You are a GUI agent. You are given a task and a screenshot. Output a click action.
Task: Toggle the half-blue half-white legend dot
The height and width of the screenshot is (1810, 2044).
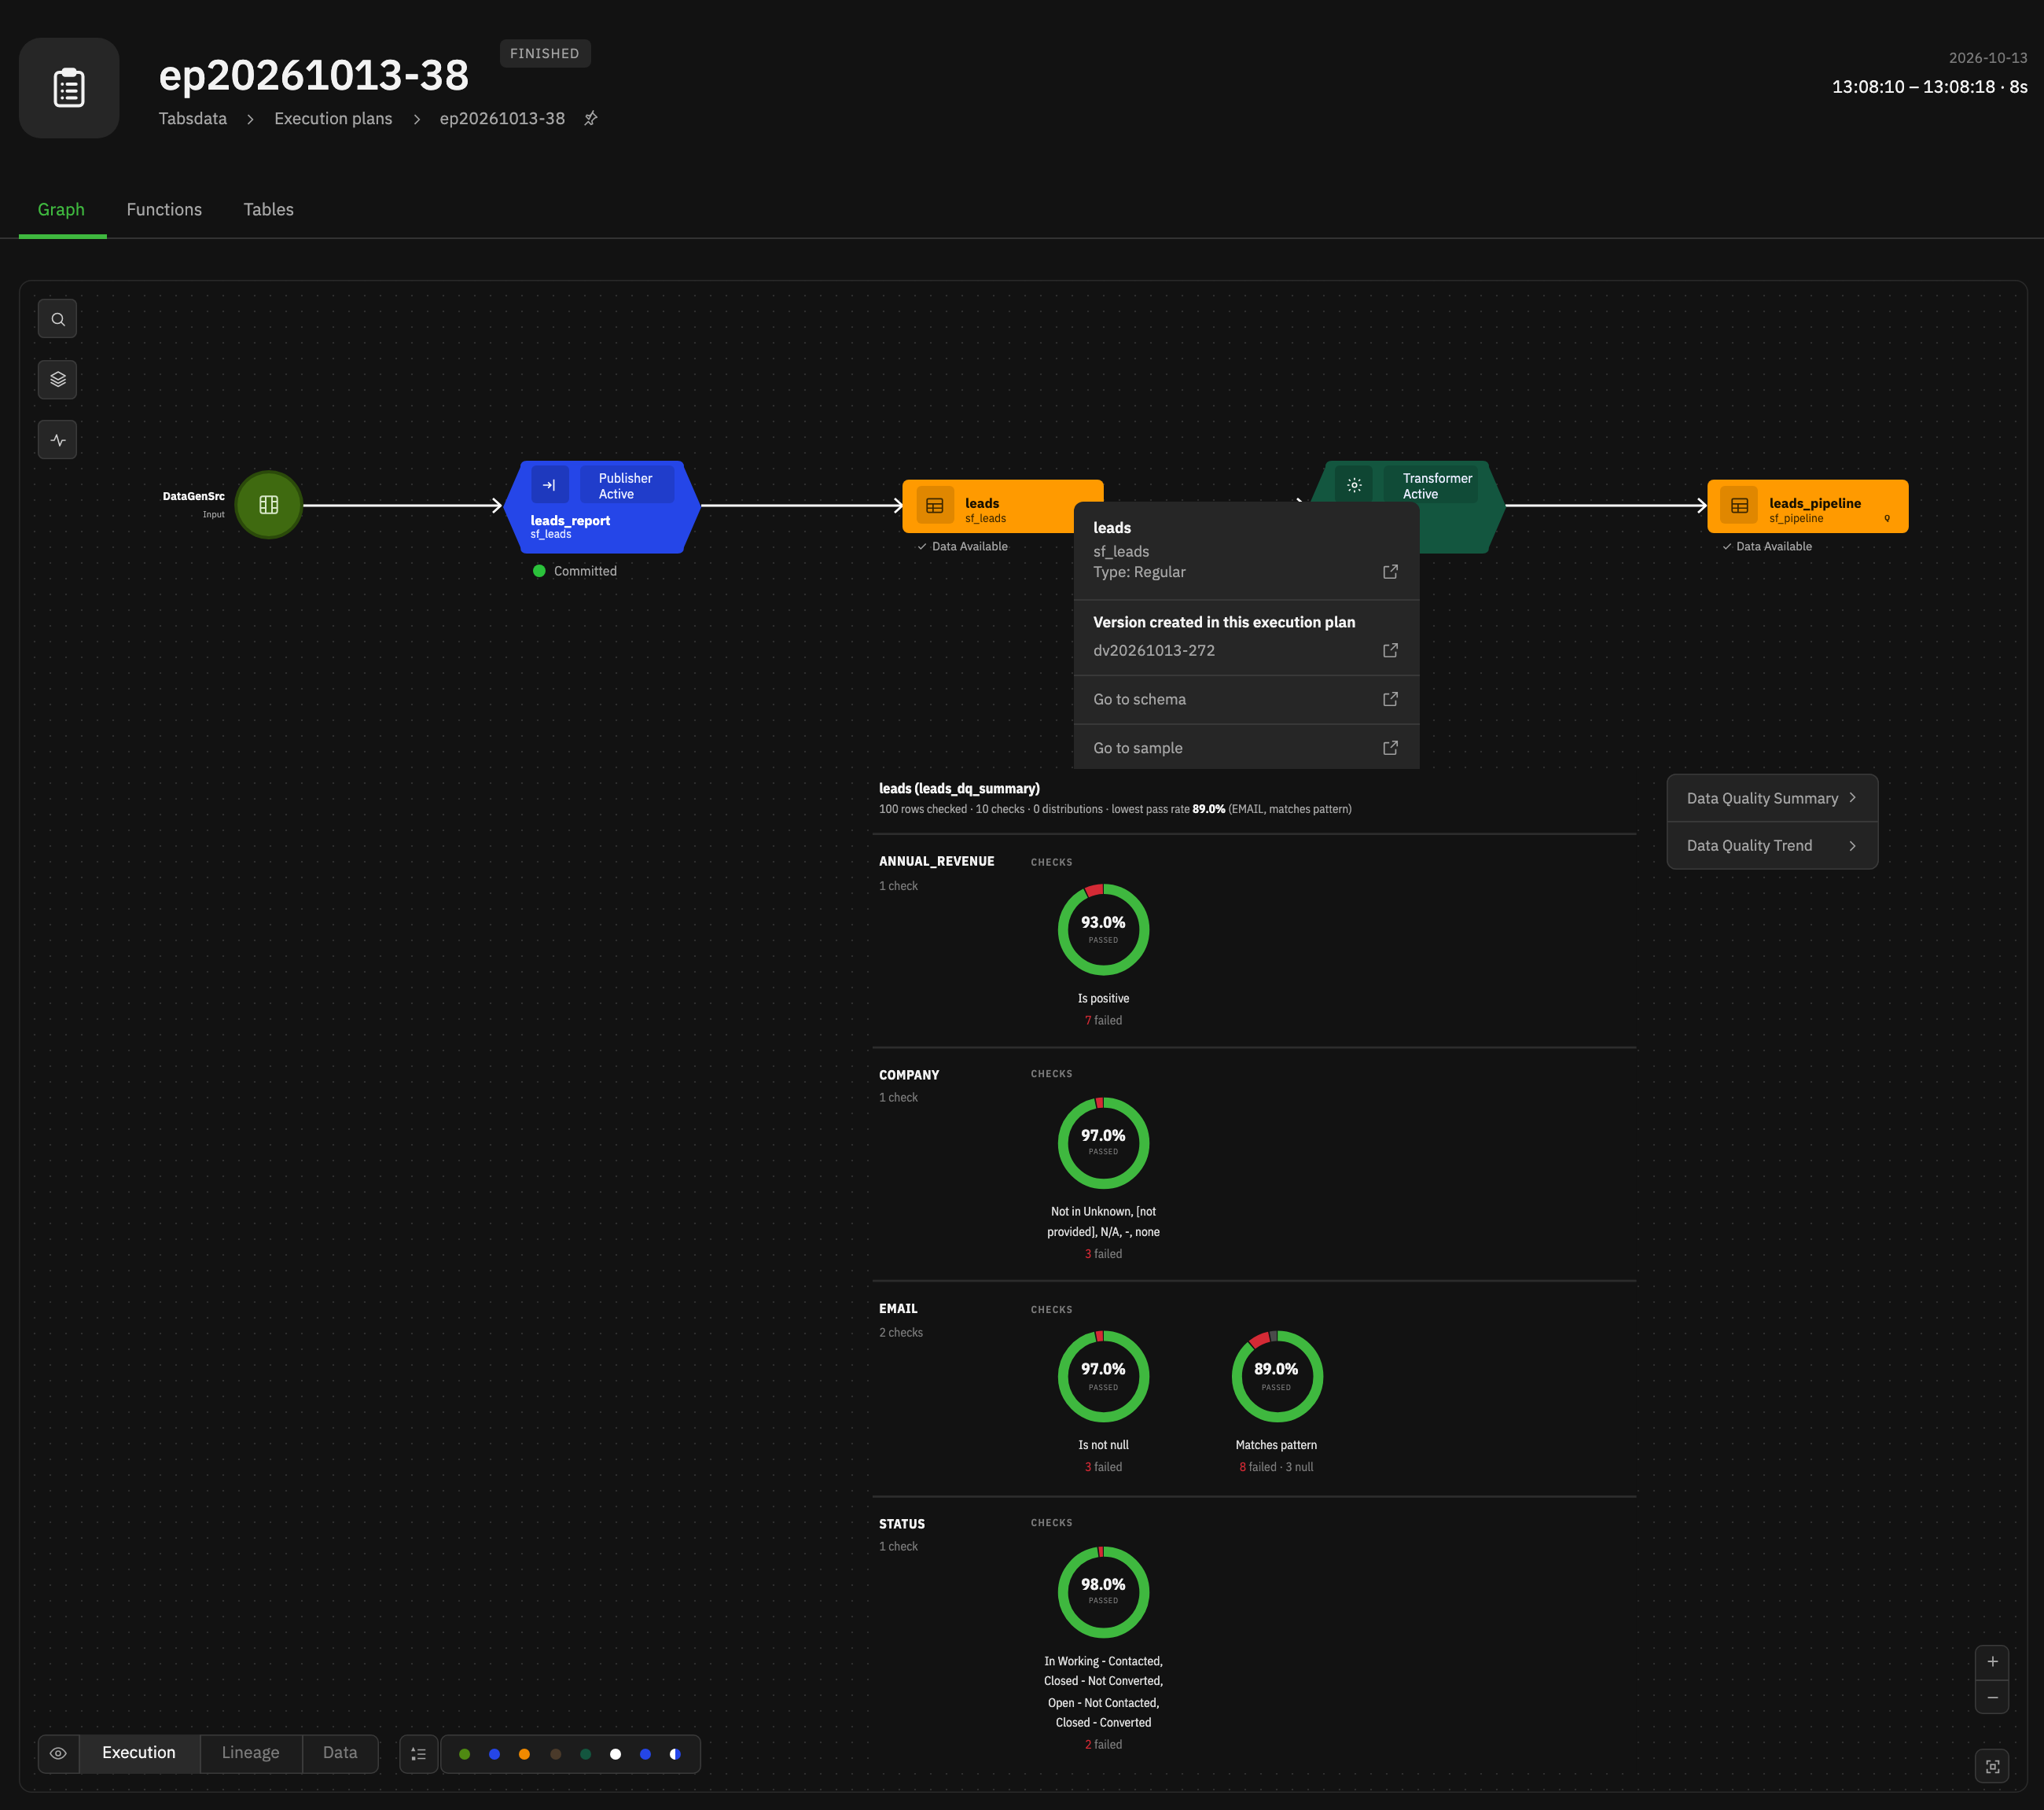click(x=675, y=1754)
